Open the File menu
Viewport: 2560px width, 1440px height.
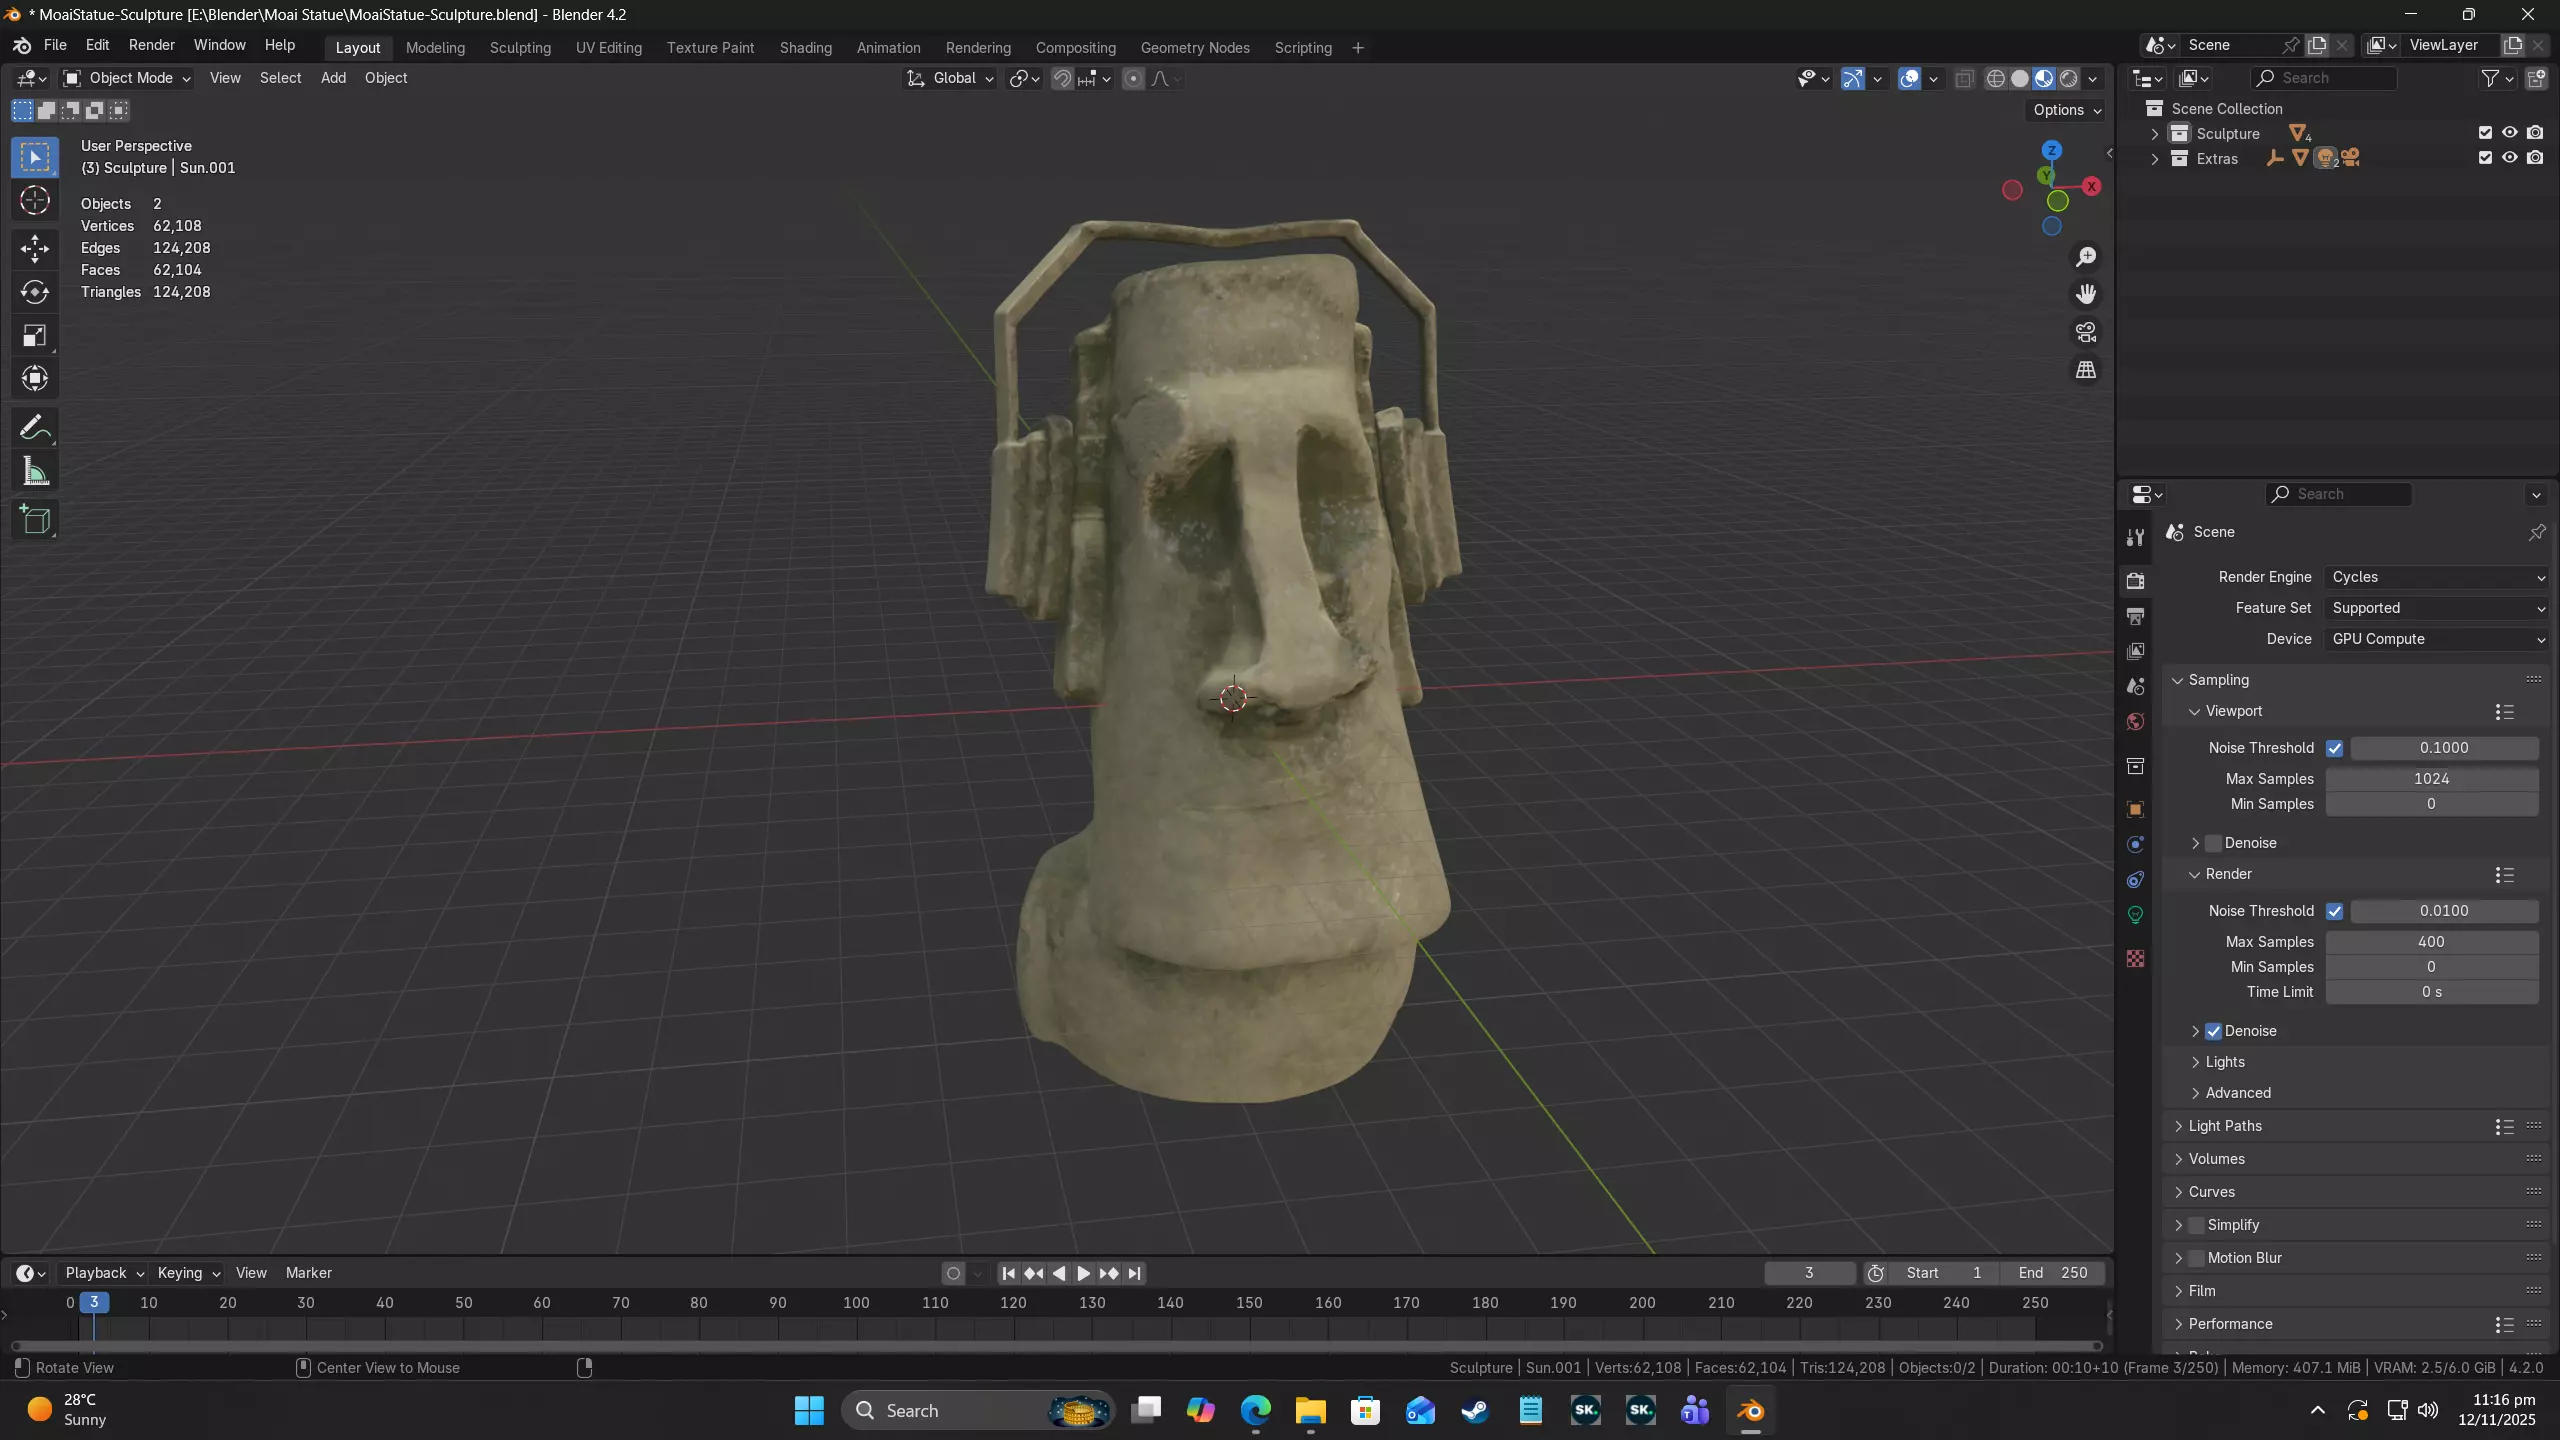55,45
